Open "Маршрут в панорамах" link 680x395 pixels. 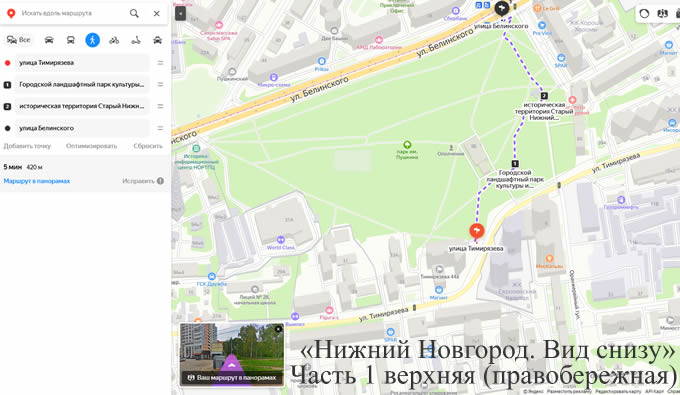(37, 181)
